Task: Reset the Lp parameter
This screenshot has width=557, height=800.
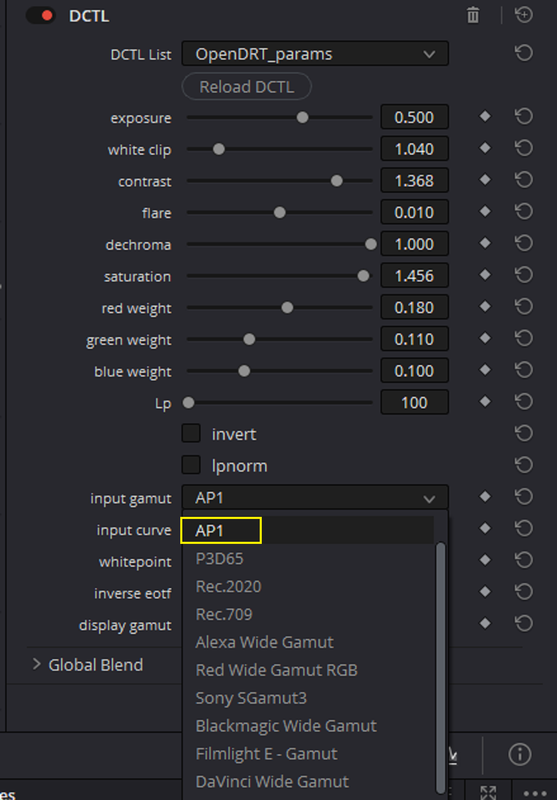Action: [524, 402]
